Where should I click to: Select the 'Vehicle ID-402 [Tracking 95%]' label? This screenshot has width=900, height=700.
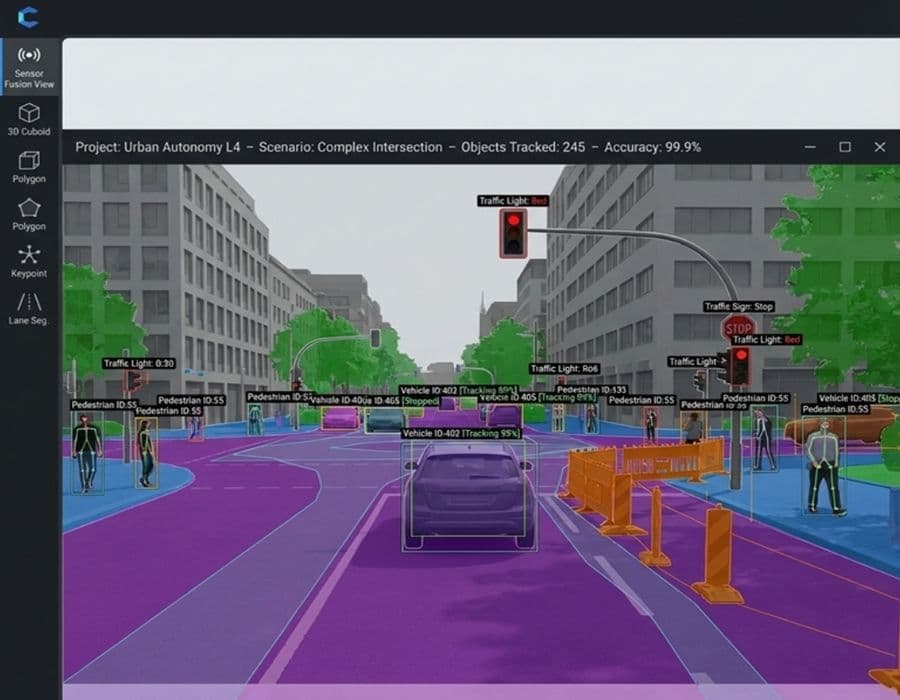click(x=461, y=433)
